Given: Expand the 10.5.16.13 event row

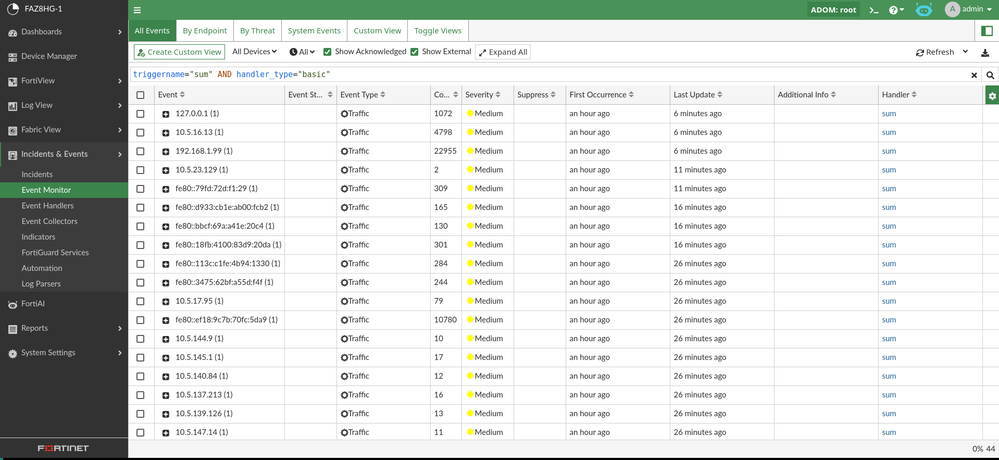Looking at the screenshot, I should 166,133.
